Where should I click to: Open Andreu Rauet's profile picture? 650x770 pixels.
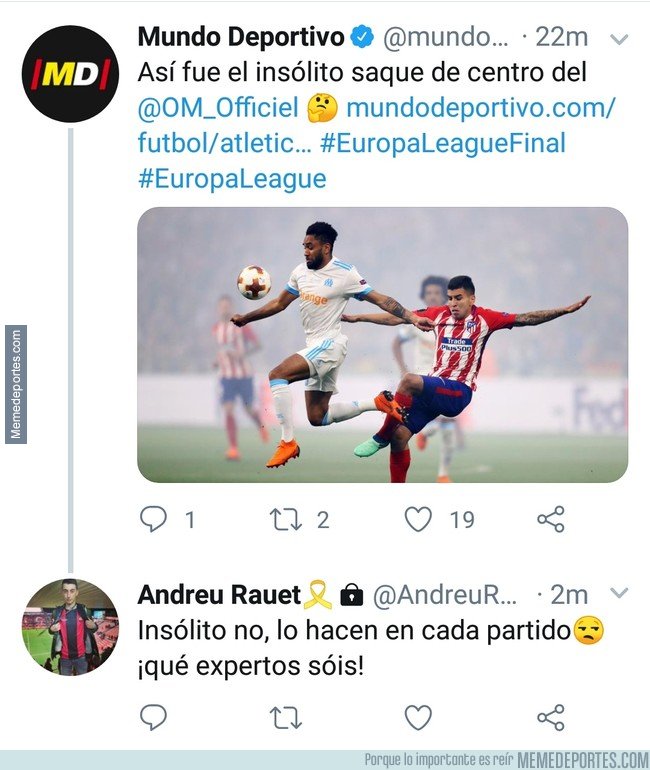(x=70, y=627)
